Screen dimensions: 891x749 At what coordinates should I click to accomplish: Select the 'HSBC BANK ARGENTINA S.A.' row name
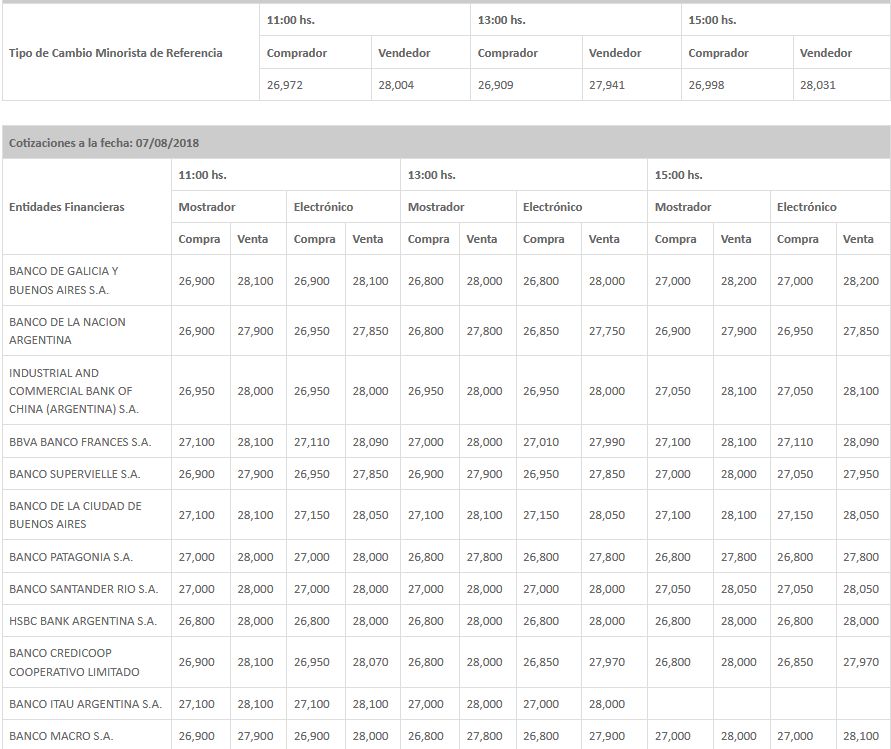[83, 621]
